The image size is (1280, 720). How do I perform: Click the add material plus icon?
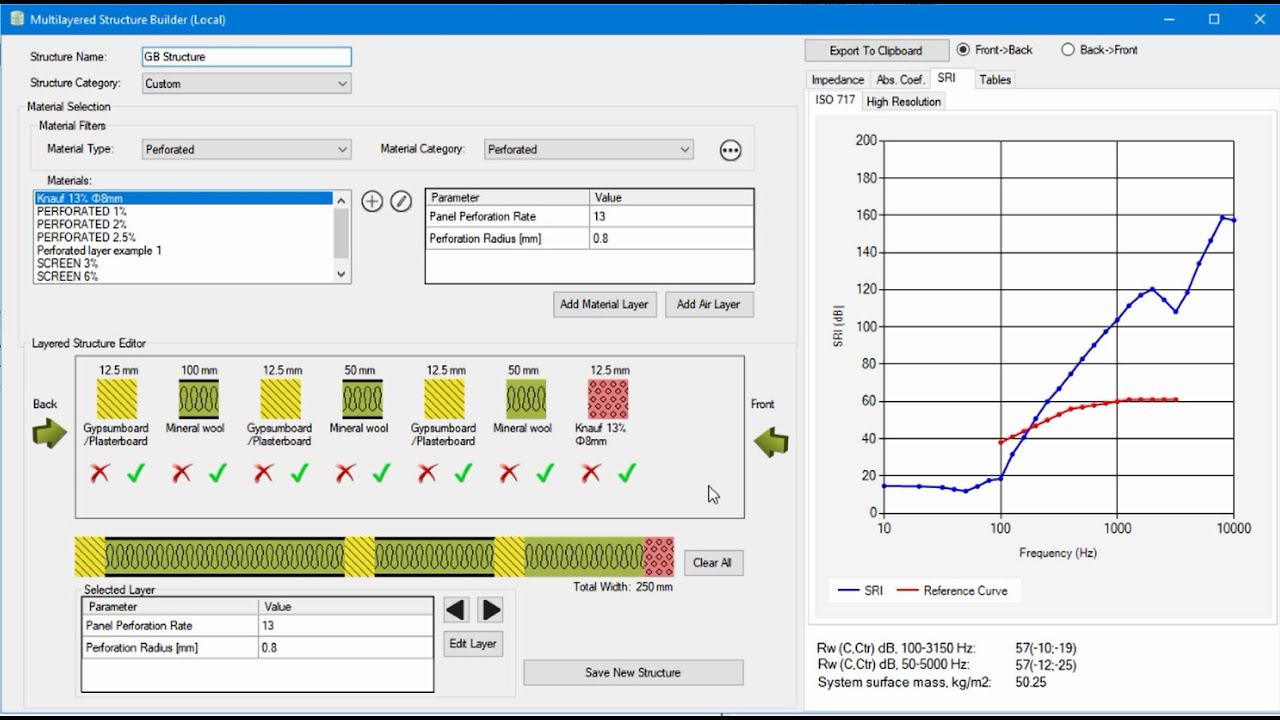pyautogui.click(x=372, y=201)
